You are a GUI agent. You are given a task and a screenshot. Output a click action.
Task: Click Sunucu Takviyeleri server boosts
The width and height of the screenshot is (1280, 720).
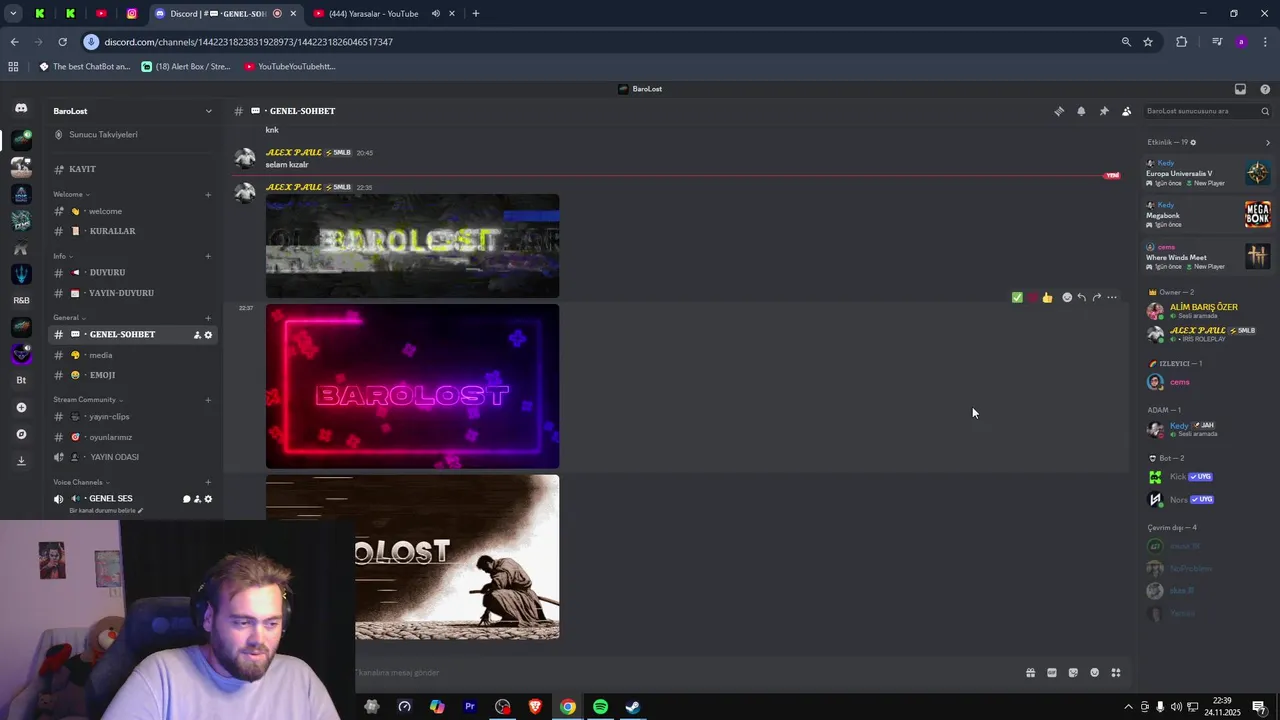(133, 135)
